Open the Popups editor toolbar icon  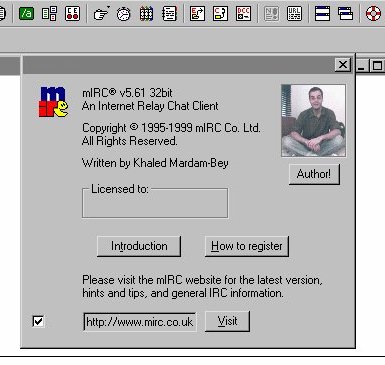[49, 13]
